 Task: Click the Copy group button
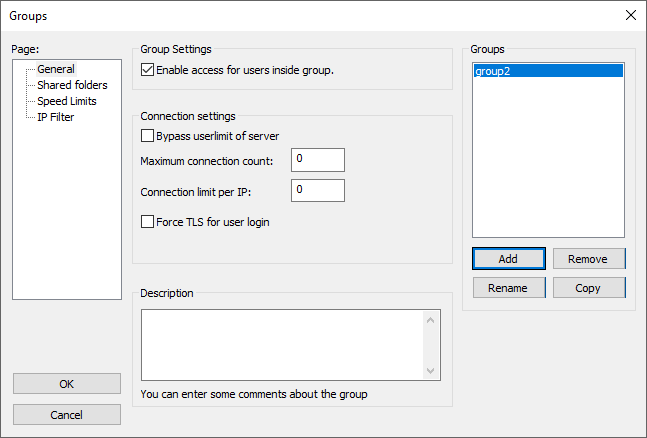tap(589, 288)
